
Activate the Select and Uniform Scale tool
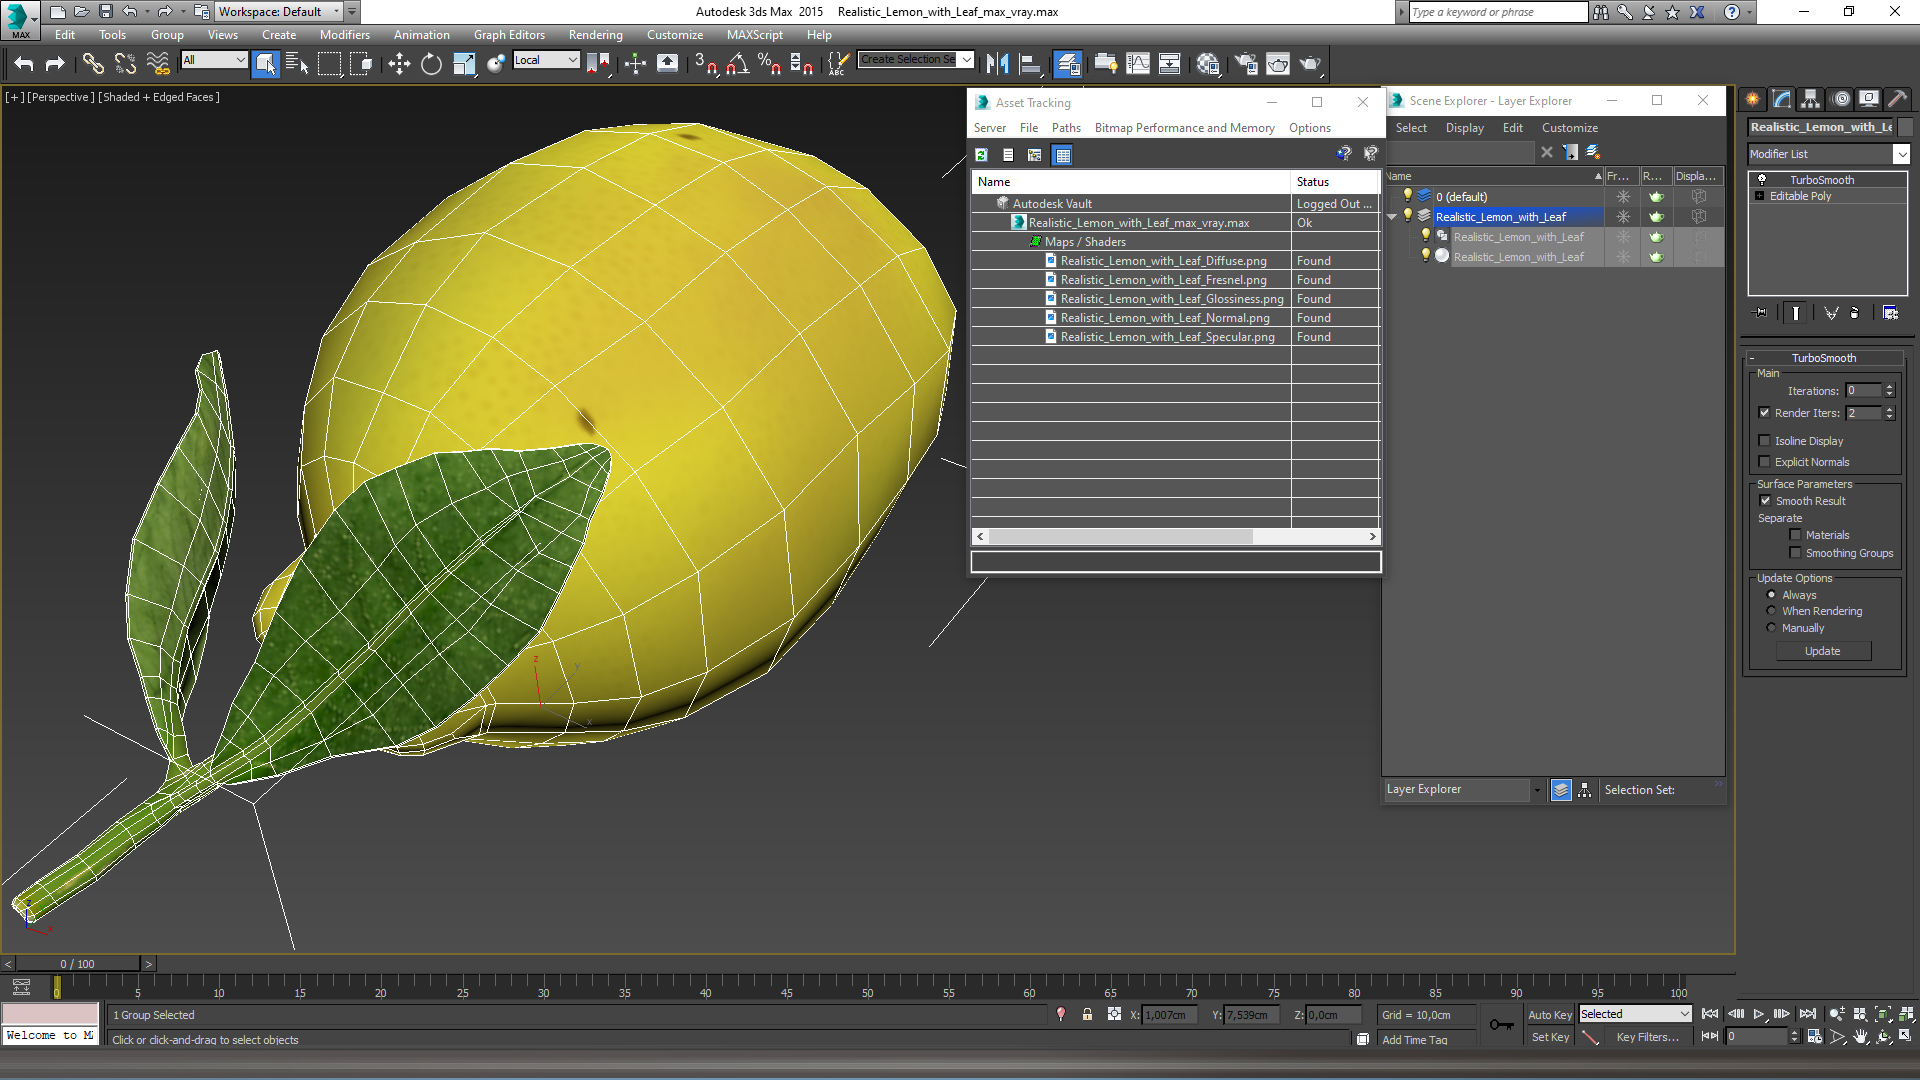point(464,64)
